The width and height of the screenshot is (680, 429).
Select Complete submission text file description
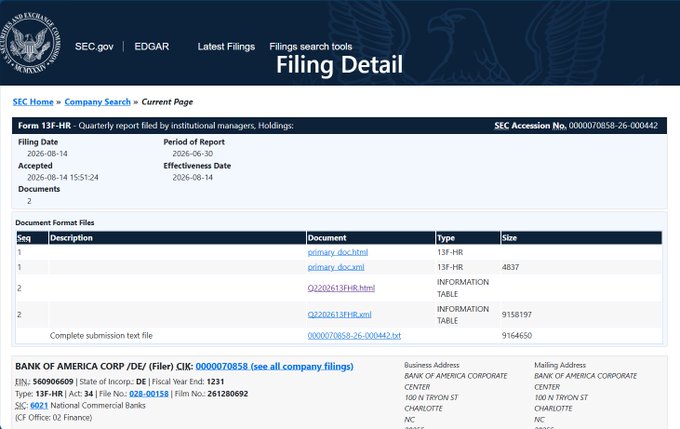[x=101, y=336]
